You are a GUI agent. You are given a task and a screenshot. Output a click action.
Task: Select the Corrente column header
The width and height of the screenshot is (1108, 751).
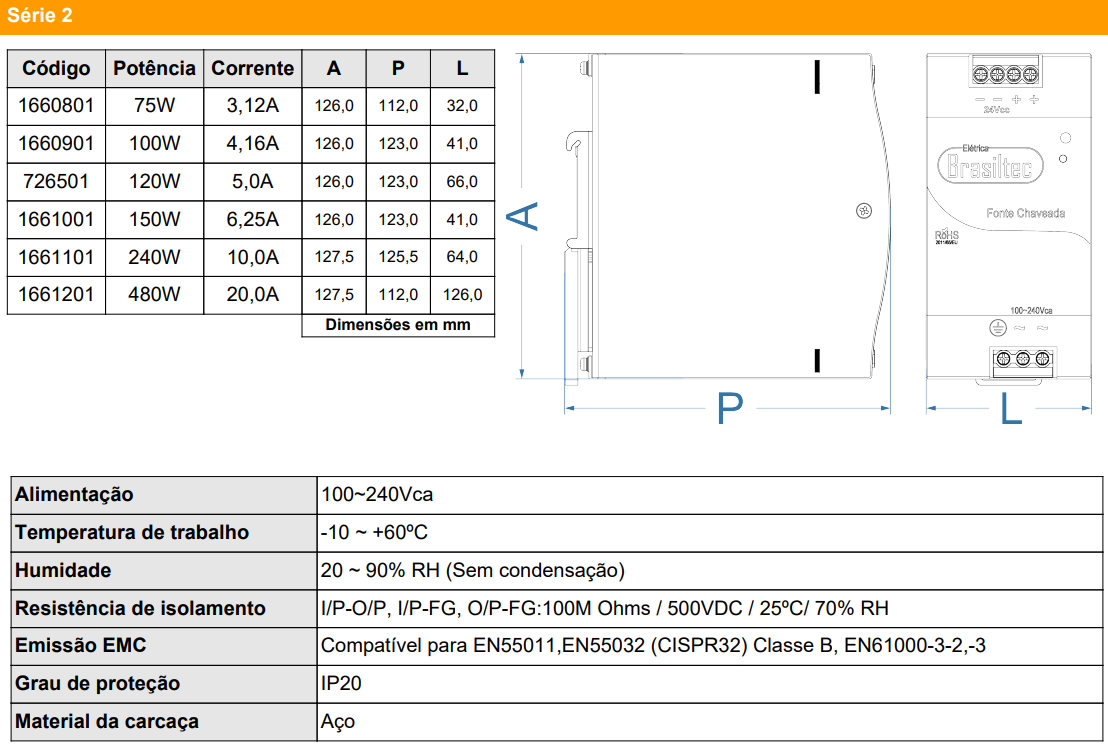point(253,69)
